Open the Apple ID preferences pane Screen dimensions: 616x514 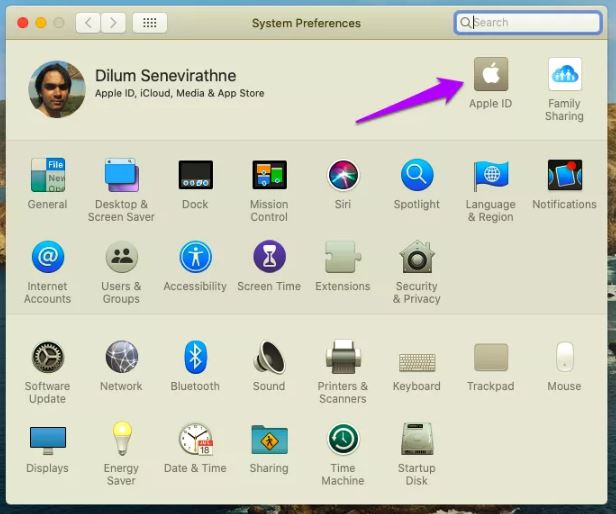[490, 75]
